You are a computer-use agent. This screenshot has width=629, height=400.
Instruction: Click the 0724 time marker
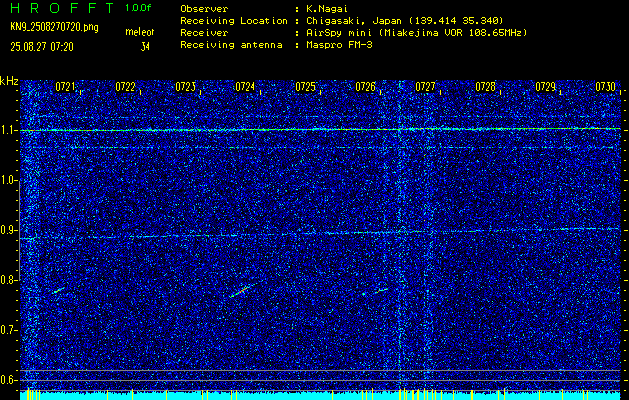[x=245, y=87]
